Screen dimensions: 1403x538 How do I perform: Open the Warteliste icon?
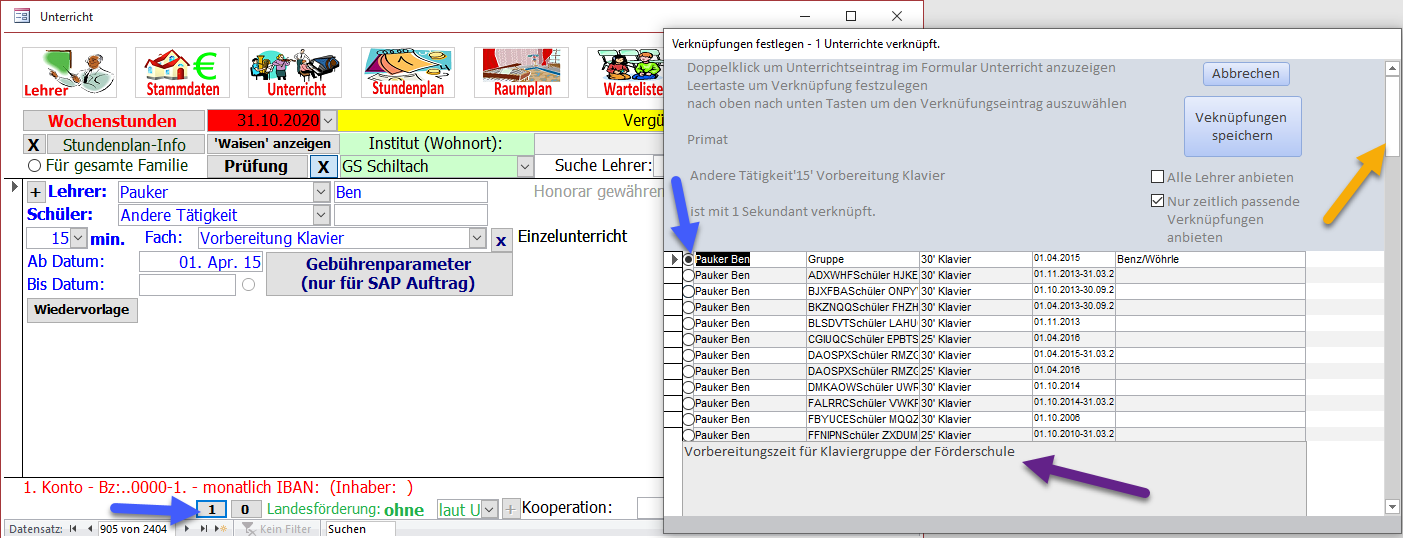pyautogui.click(x=632, y=73)
